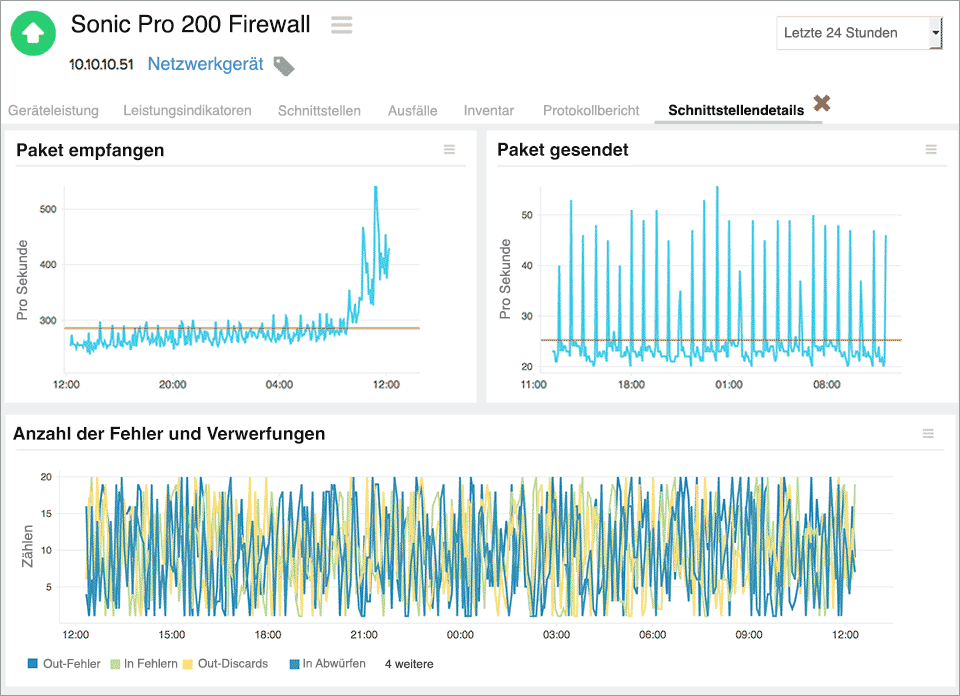Click the close X on Schnittstellendetails tab
Screen dimensions: 960x696
(821, 102)
